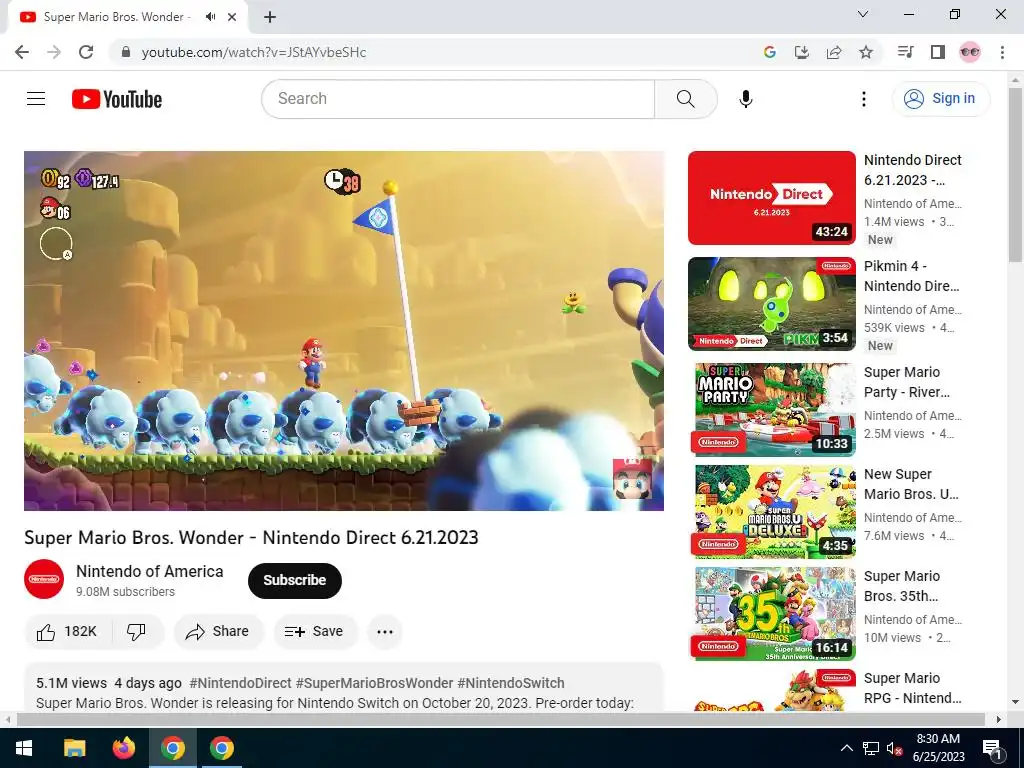Open Windows notification center
1024x768 pixels.
(x=992, y=748)
